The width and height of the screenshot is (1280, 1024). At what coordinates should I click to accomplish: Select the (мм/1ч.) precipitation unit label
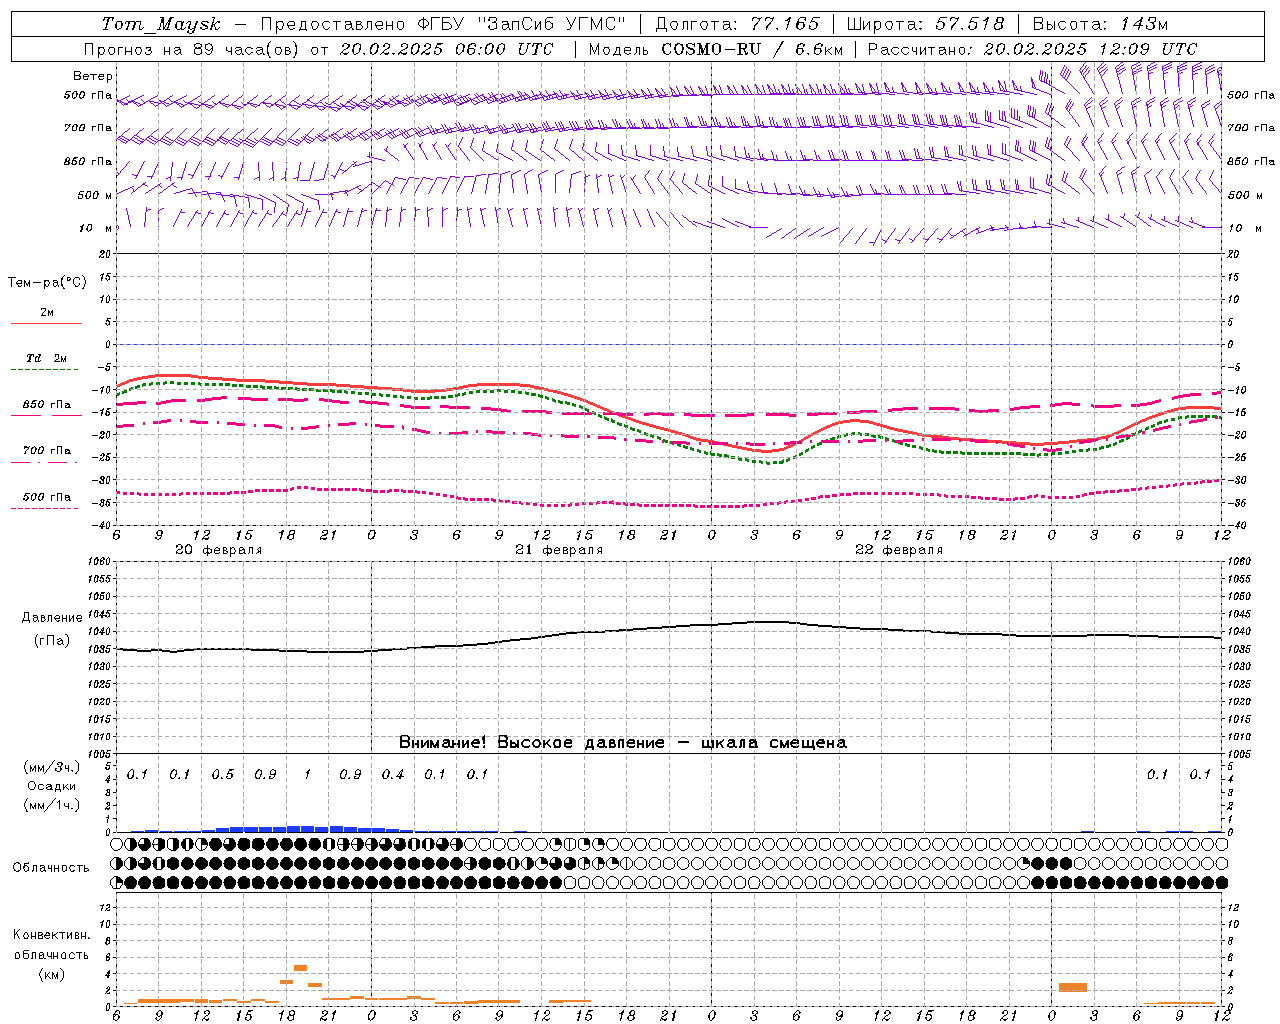coord(52,805)
